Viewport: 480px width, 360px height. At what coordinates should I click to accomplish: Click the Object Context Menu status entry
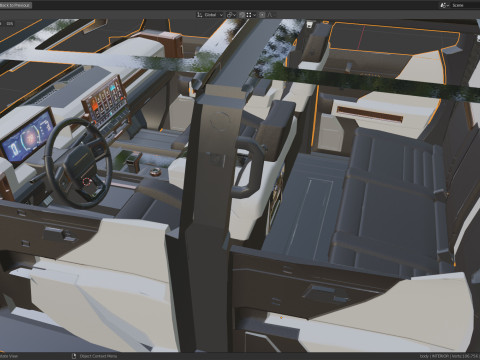pos(98,356)
